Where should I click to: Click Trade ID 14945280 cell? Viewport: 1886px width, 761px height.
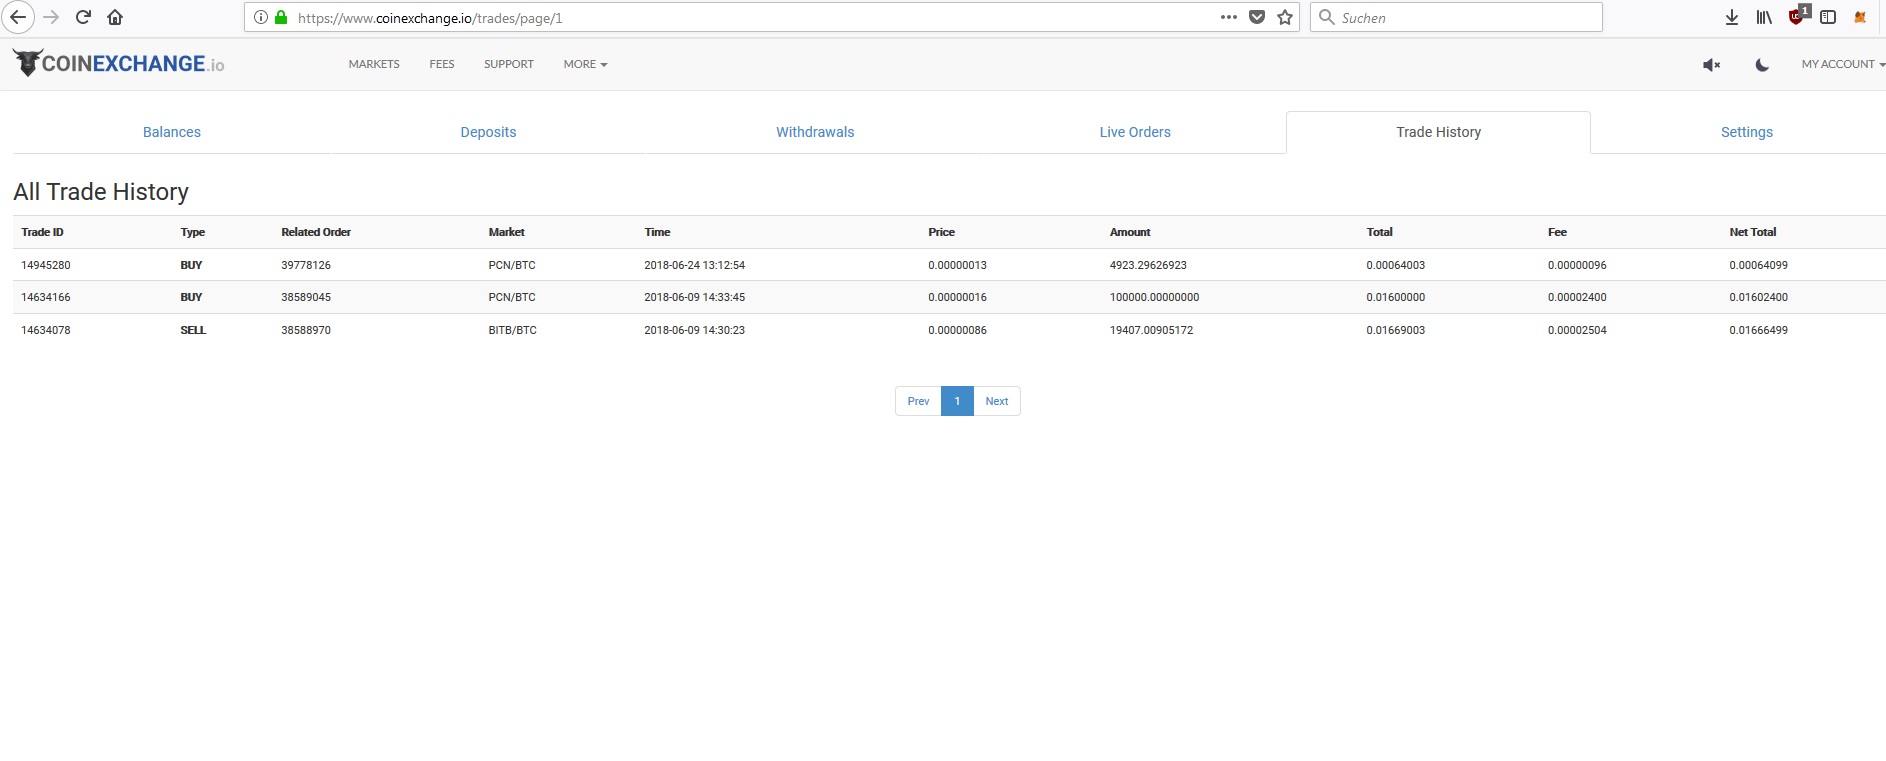pos(46,265)
